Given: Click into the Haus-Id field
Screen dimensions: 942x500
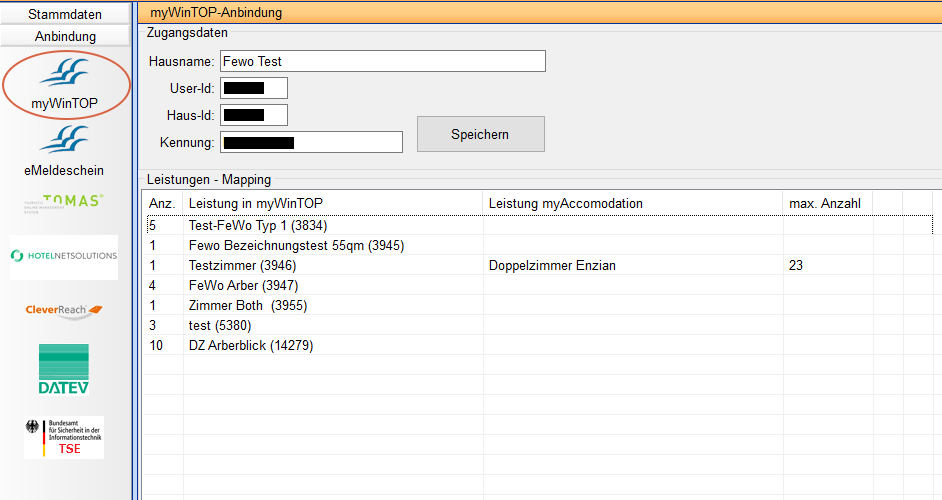Looking at the screenshot, I should click(254, 115).
